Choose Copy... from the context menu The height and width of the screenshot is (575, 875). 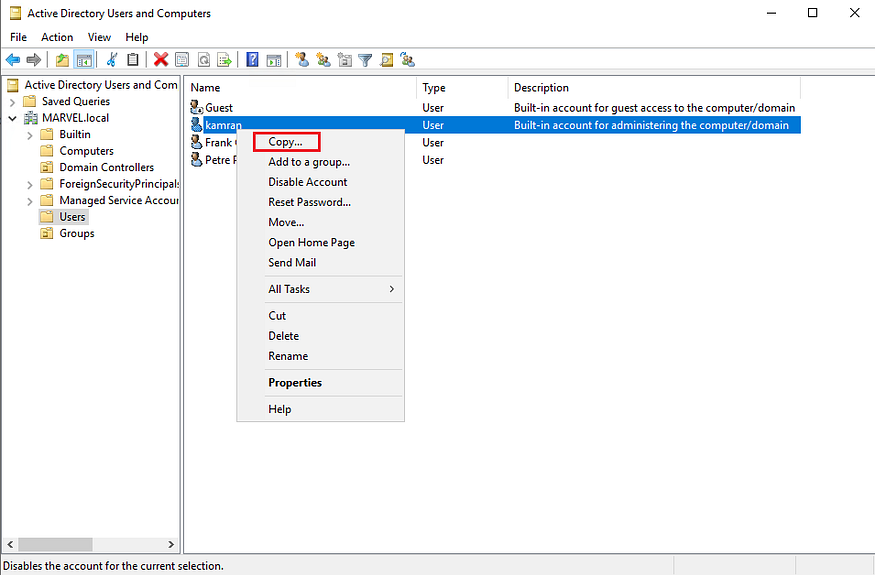click(286, 142)
